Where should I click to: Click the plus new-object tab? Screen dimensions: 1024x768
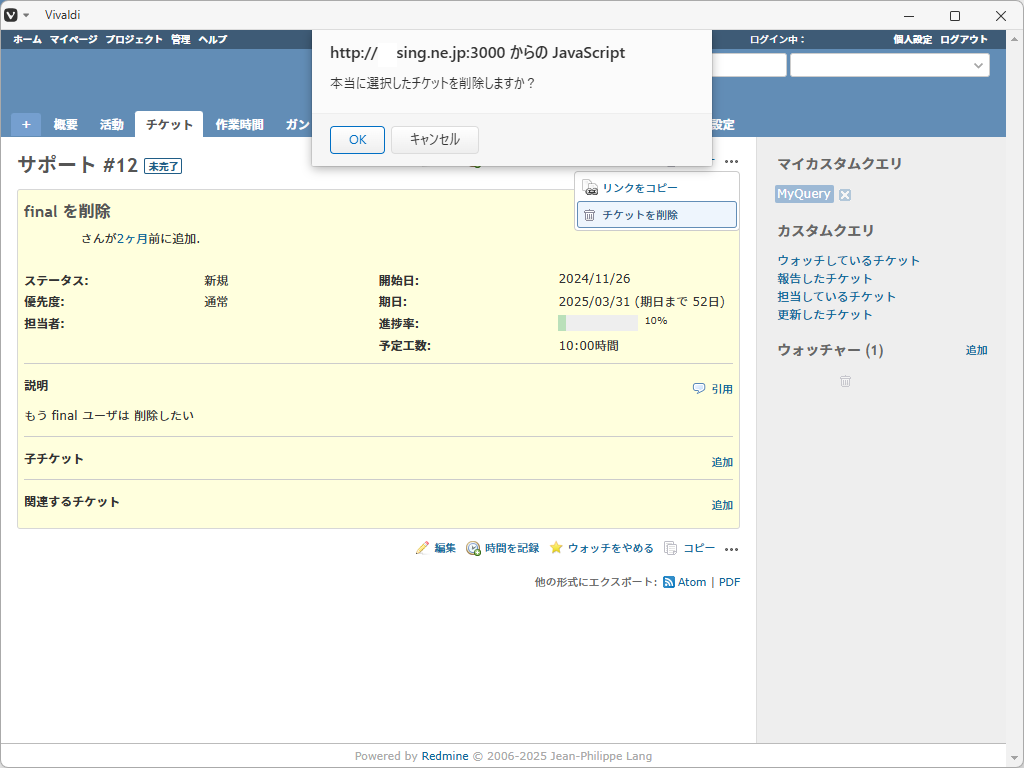pos(26,124)
